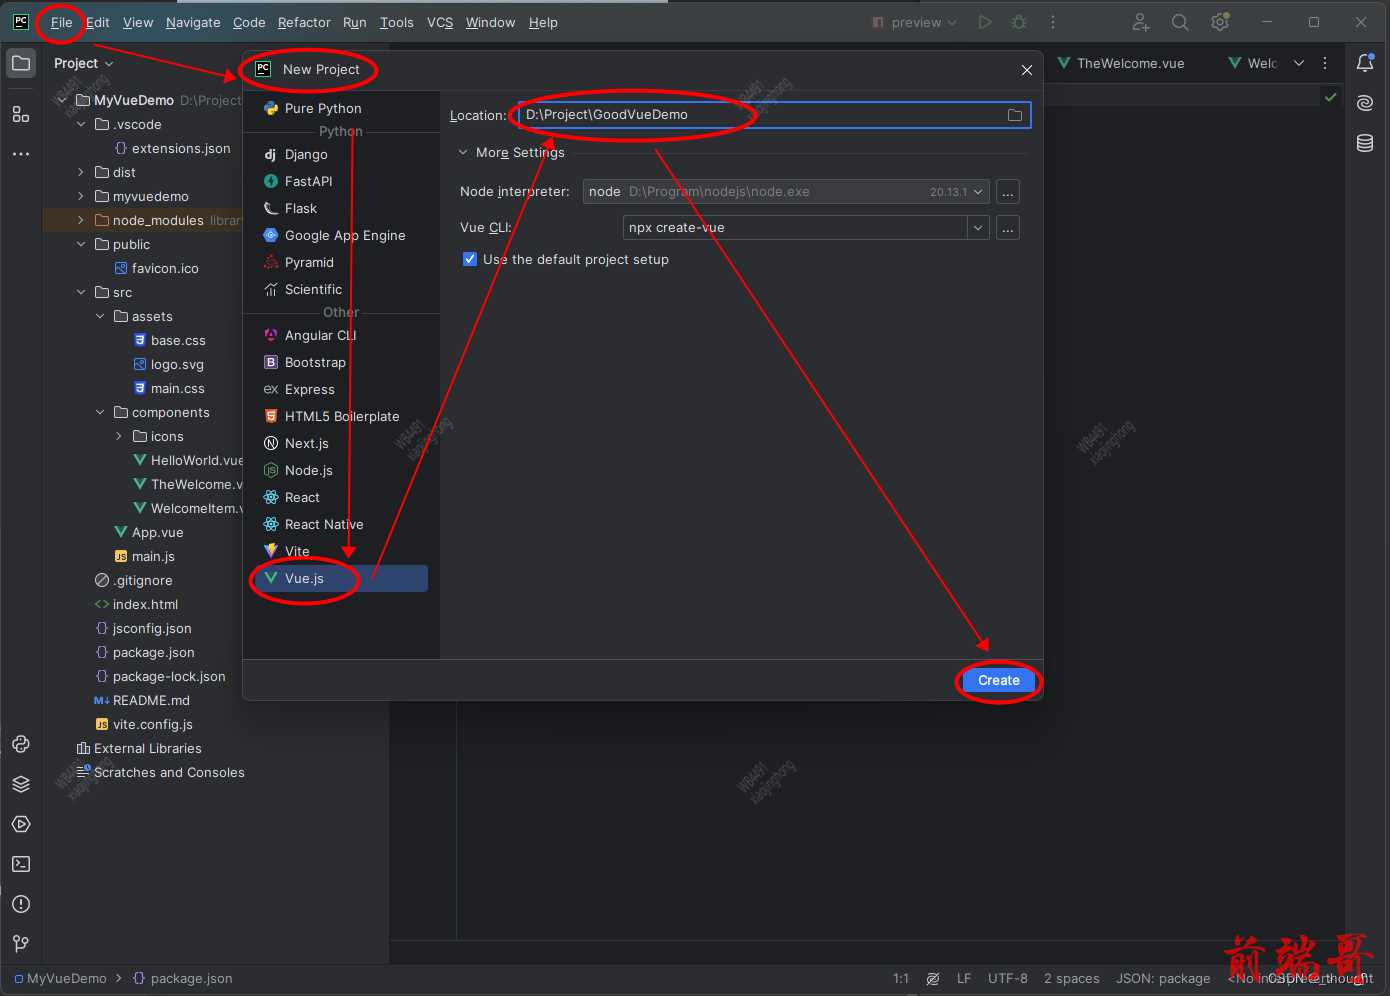
Task: Click MyVueDemo breadcrumb in status bar
Action: (x=60, y=979)
